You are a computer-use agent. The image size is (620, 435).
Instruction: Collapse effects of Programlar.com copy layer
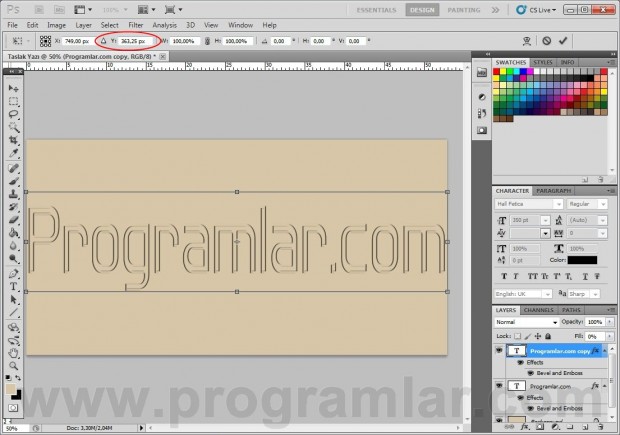pos(604,350)
